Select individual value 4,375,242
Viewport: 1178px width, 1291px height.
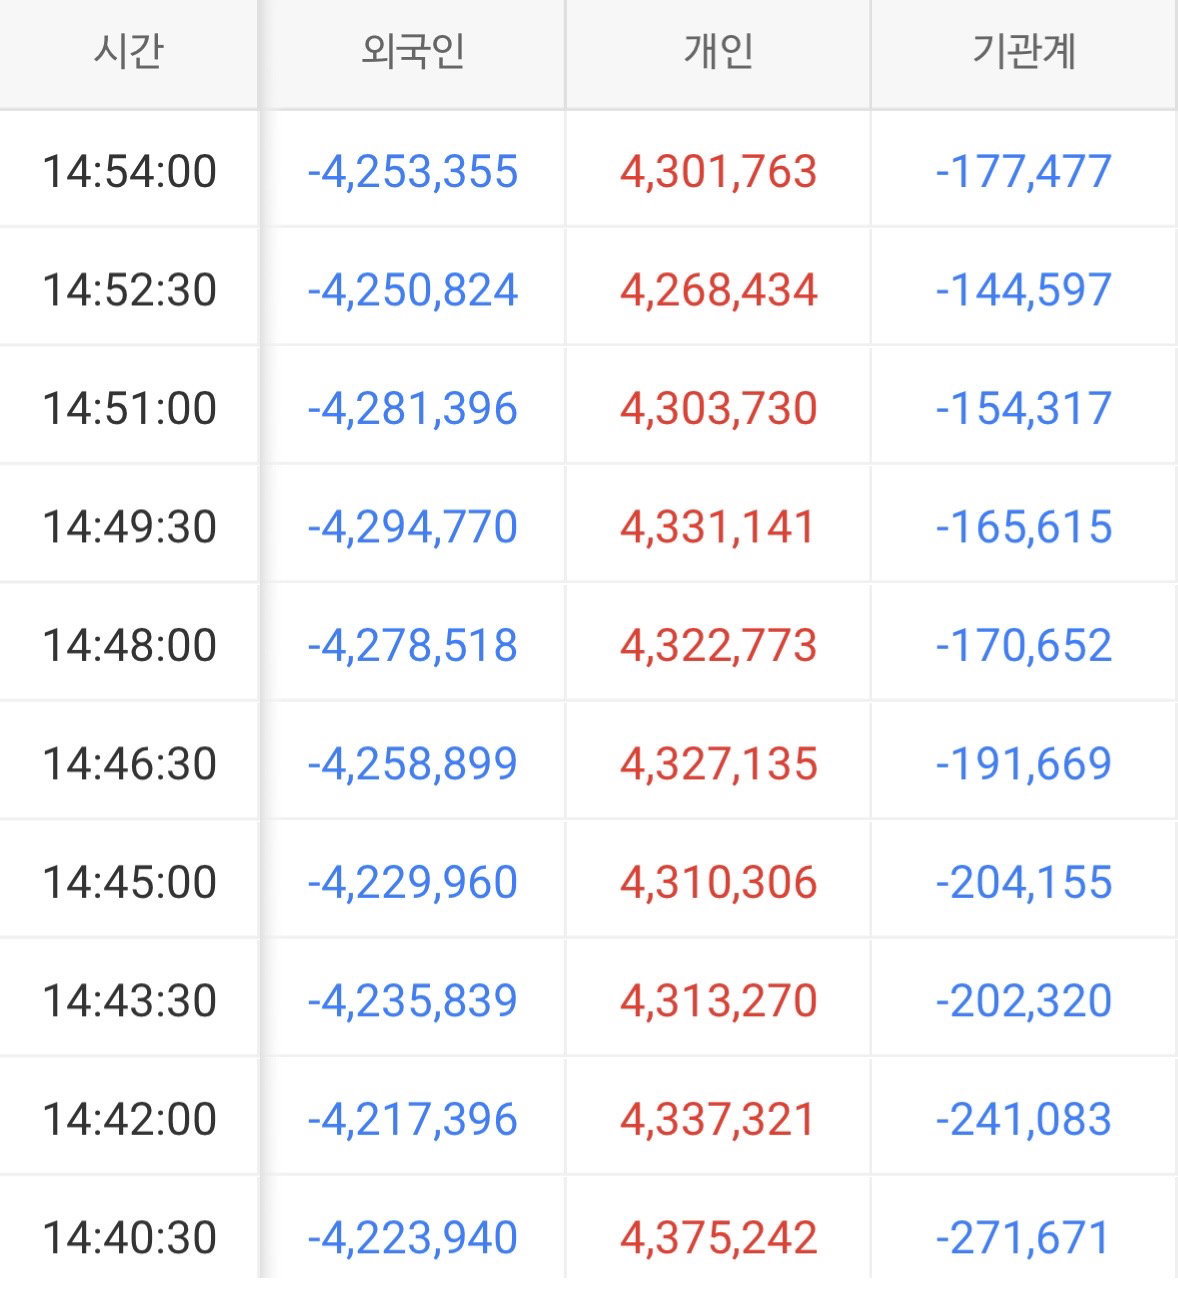tap(718, 1237)
